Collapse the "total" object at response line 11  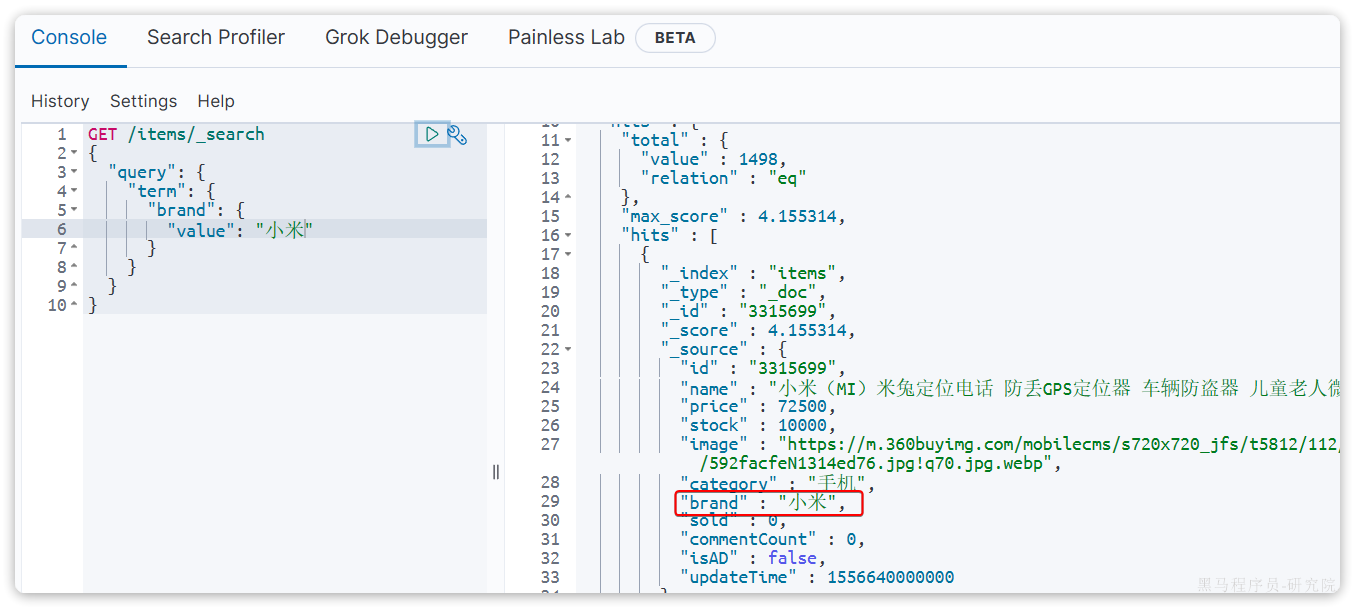point(568,141)
